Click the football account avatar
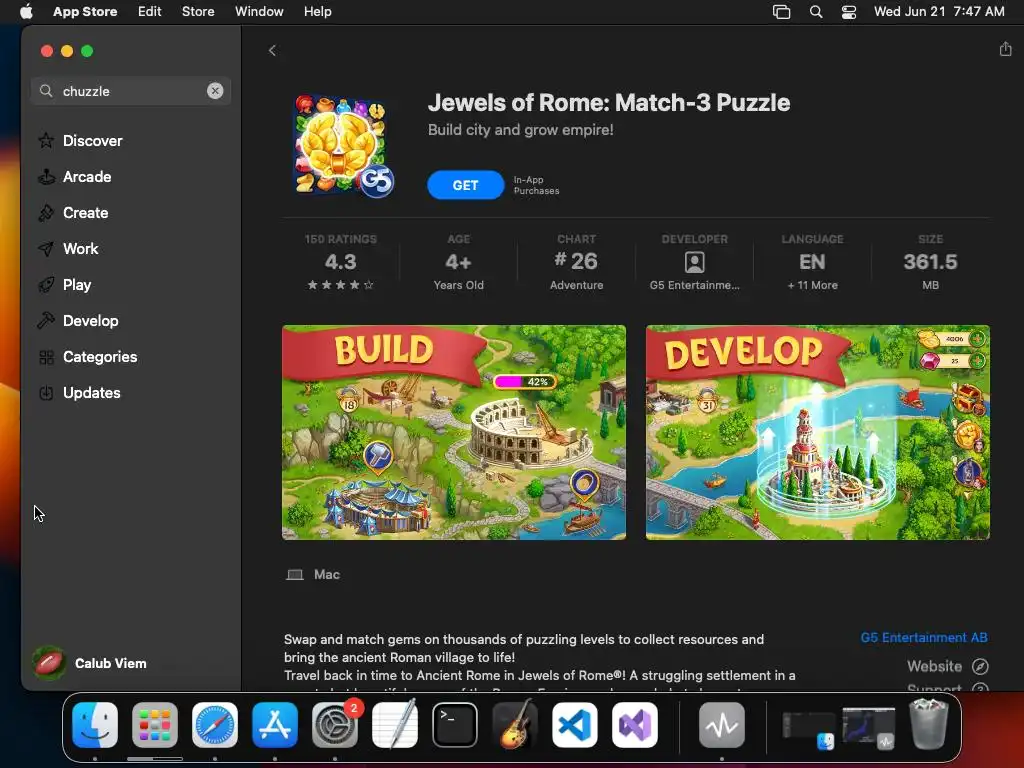The image size is (1024, 768). point(49,663)
